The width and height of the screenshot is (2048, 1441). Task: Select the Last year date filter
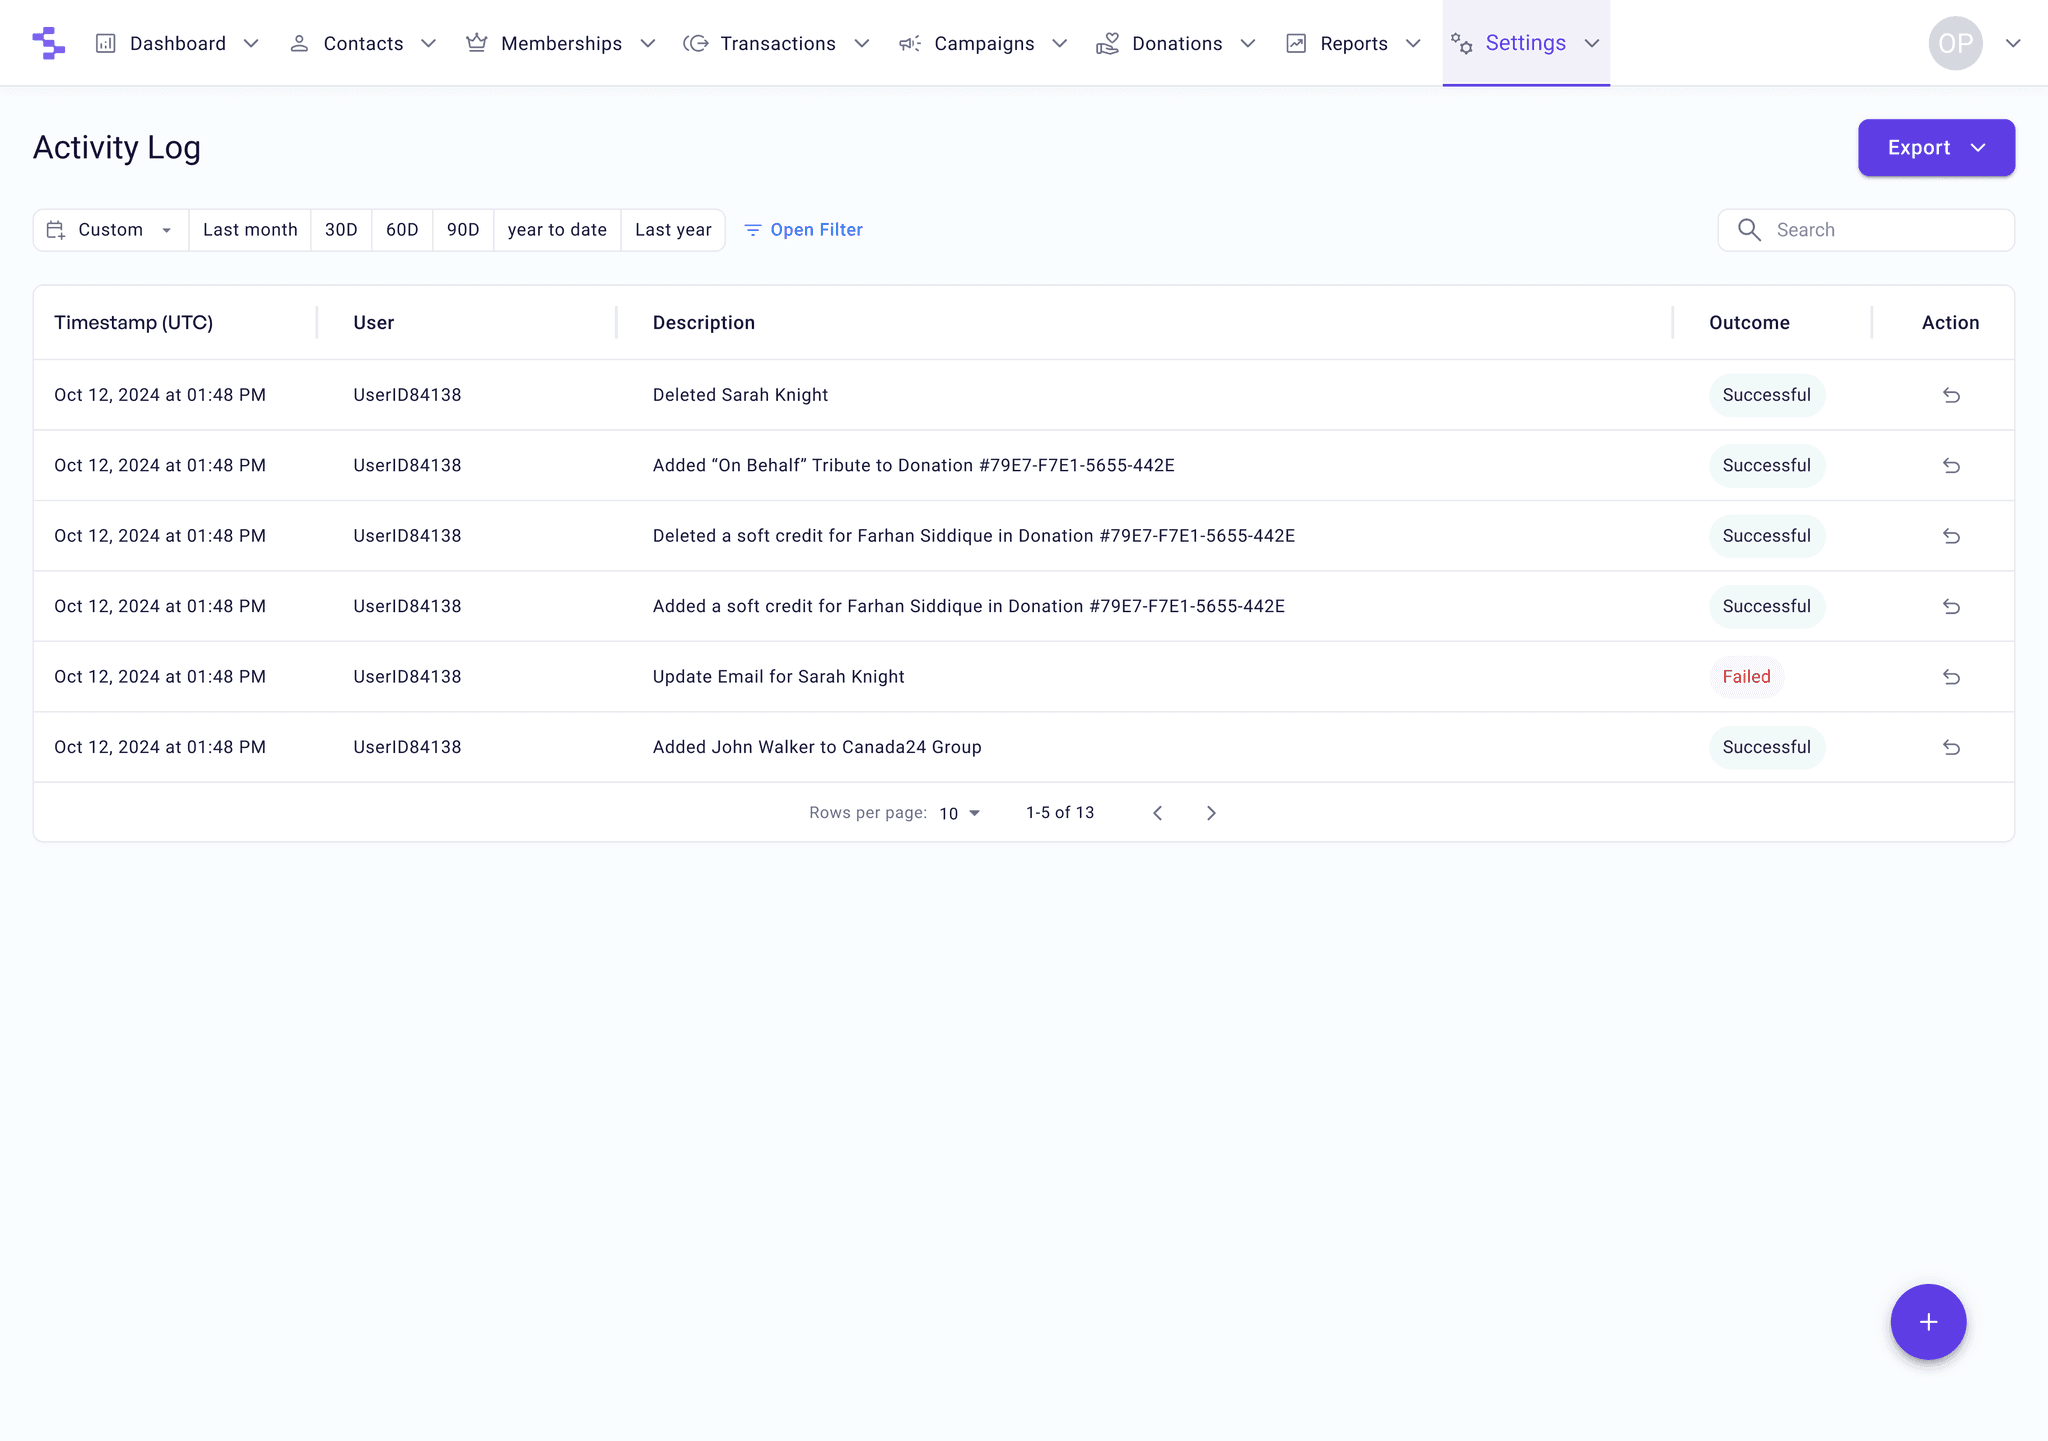(673, 230)
